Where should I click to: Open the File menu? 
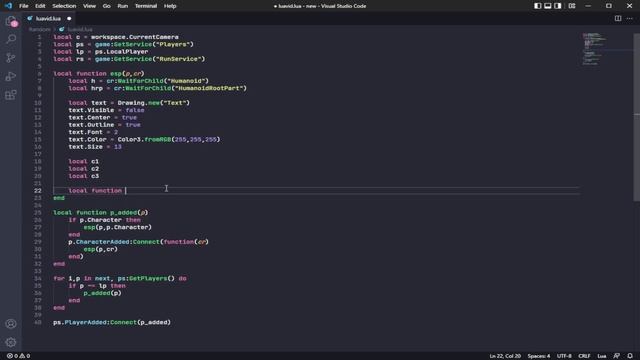tap(24, 6)
